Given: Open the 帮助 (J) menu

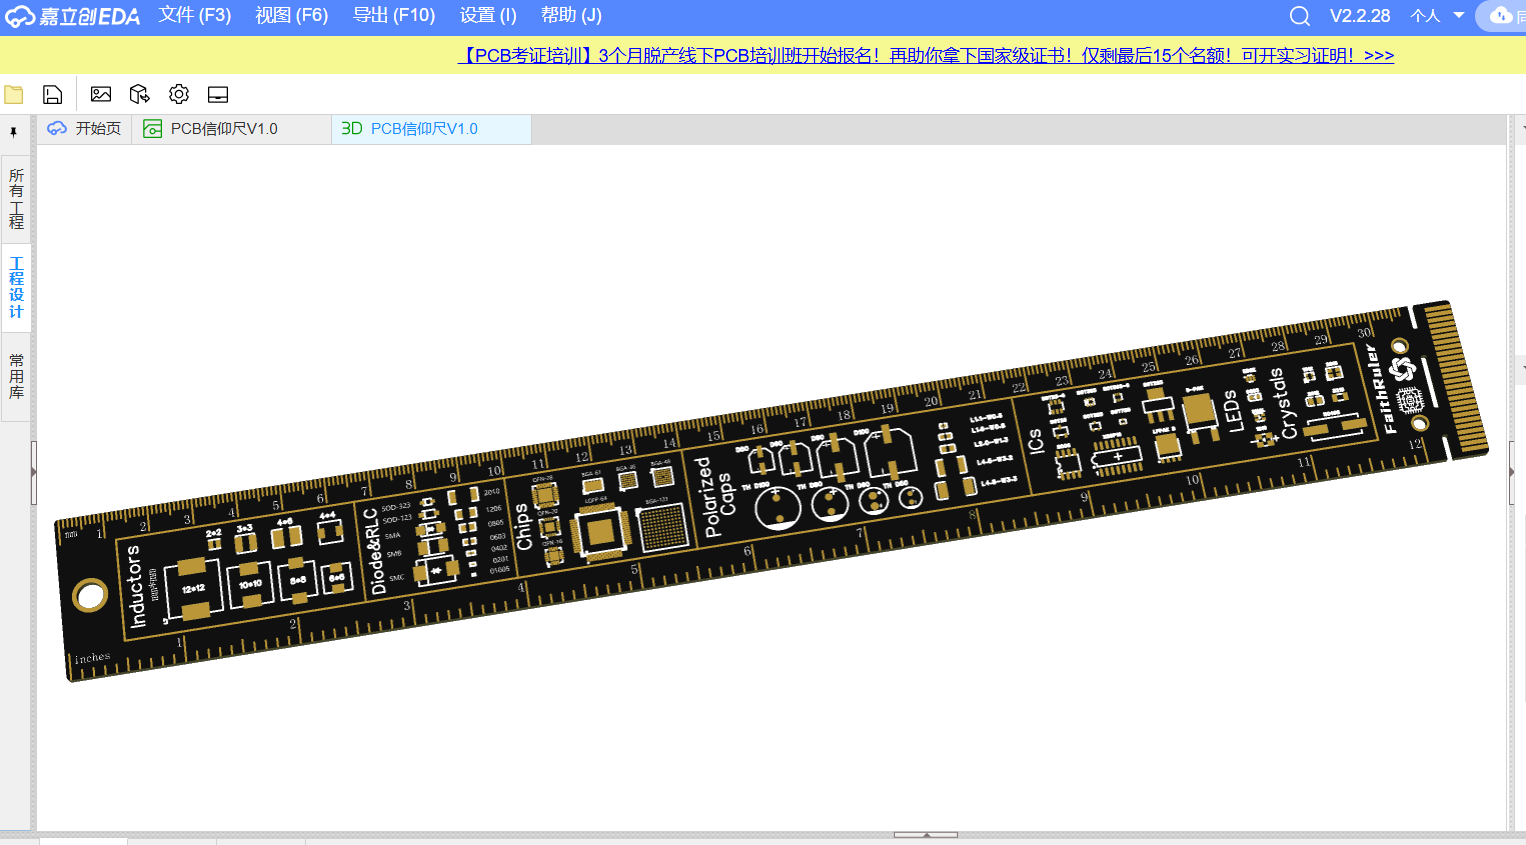Looking at the screenshot, I should 571,16.
